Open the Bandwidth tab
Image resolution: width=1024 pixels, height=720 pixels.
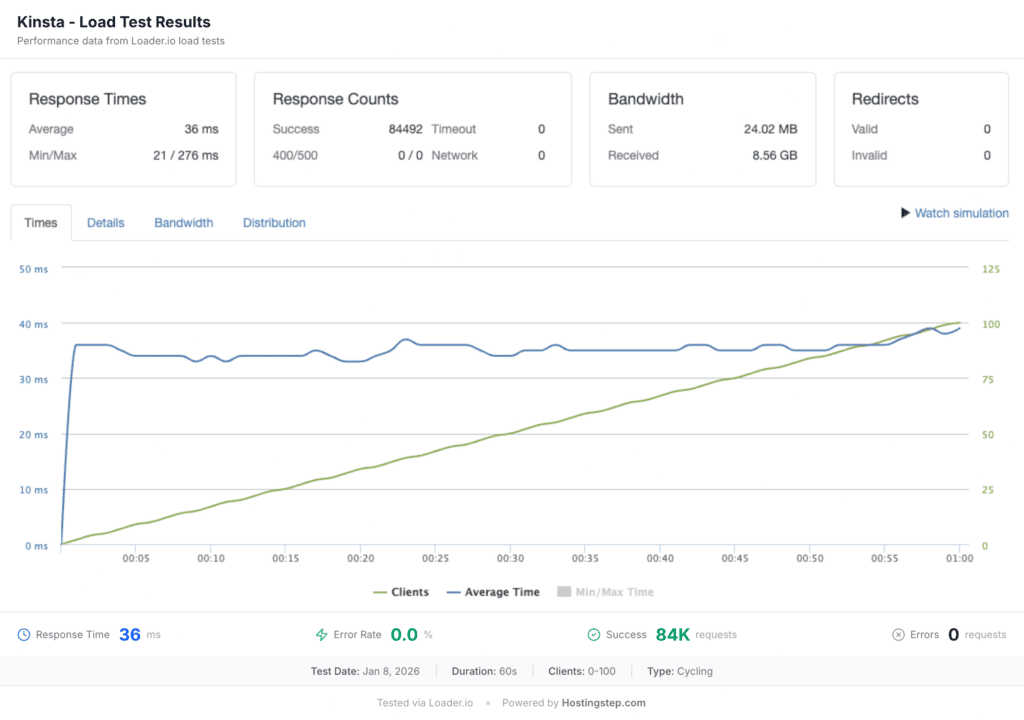(x=183, y=223)
